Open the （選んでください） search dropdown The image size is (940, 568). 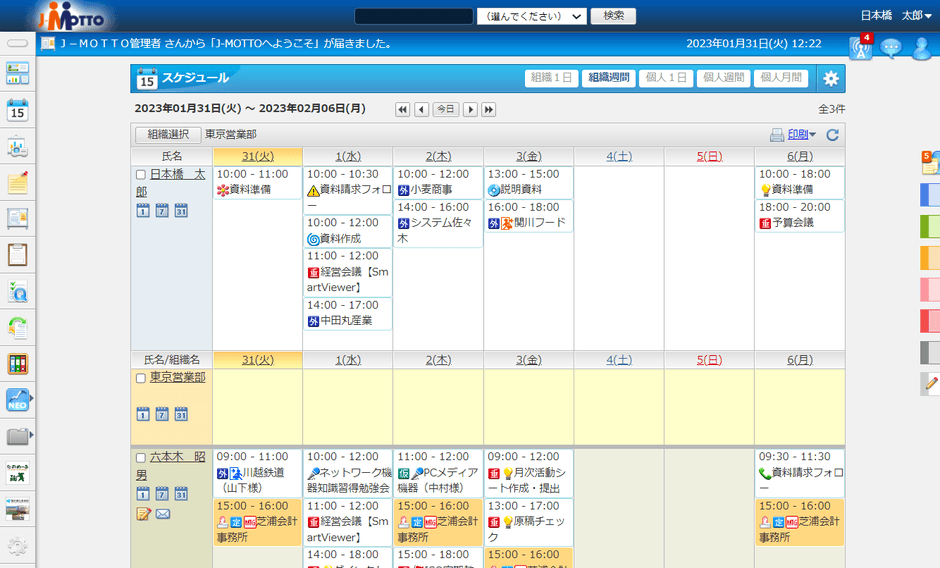532,16
